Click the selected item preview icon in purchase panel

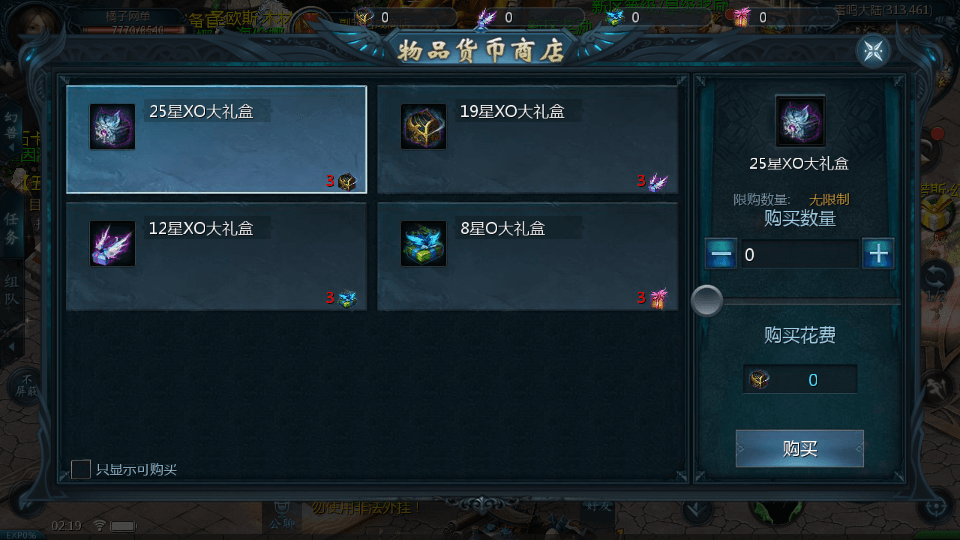800,121
